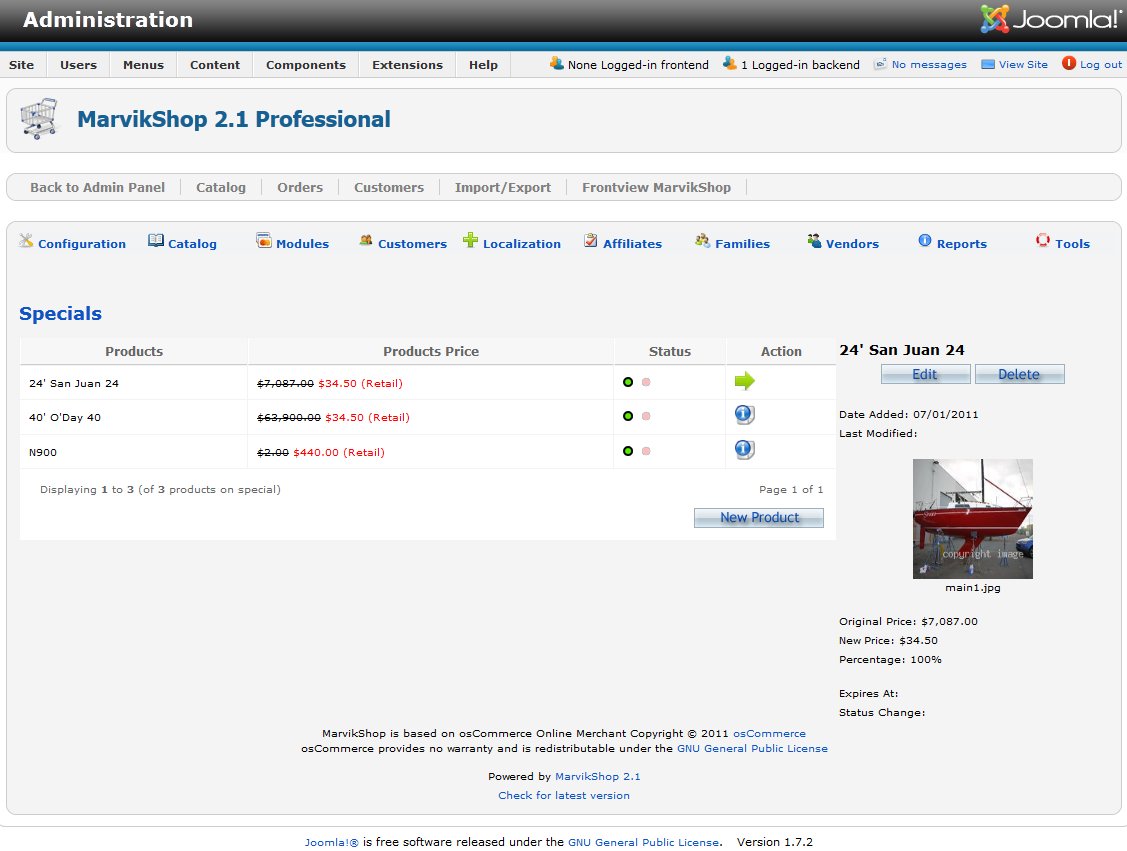Click green arrow for 24' San Juan 24
The image size is (1127, 851).
pos(745,381)
